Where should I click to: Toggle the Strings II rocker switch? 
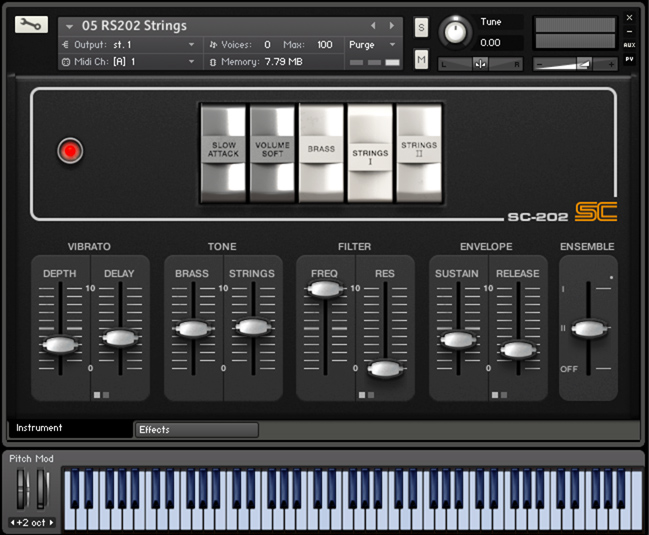pos(419,150)
